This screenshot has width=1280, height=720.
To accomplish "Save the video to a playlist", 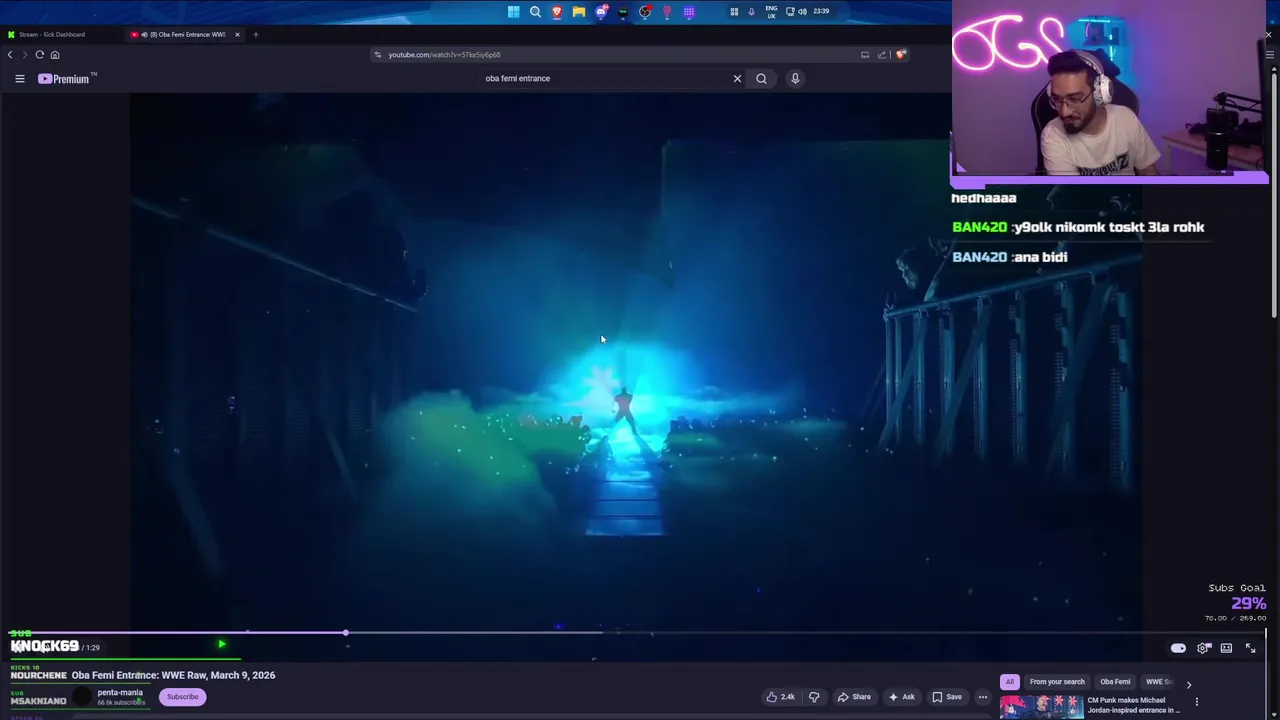I will click(x=947, y=697).
